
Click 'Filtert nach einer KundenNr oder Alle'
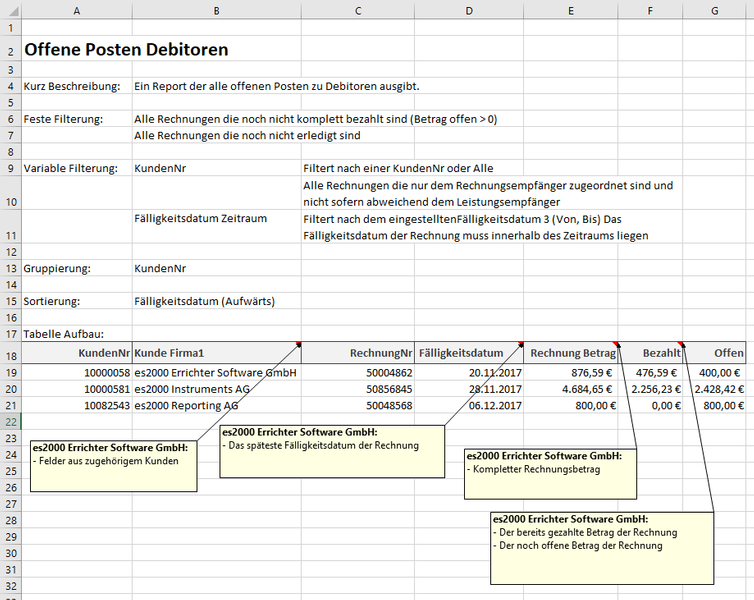(398, 168)
